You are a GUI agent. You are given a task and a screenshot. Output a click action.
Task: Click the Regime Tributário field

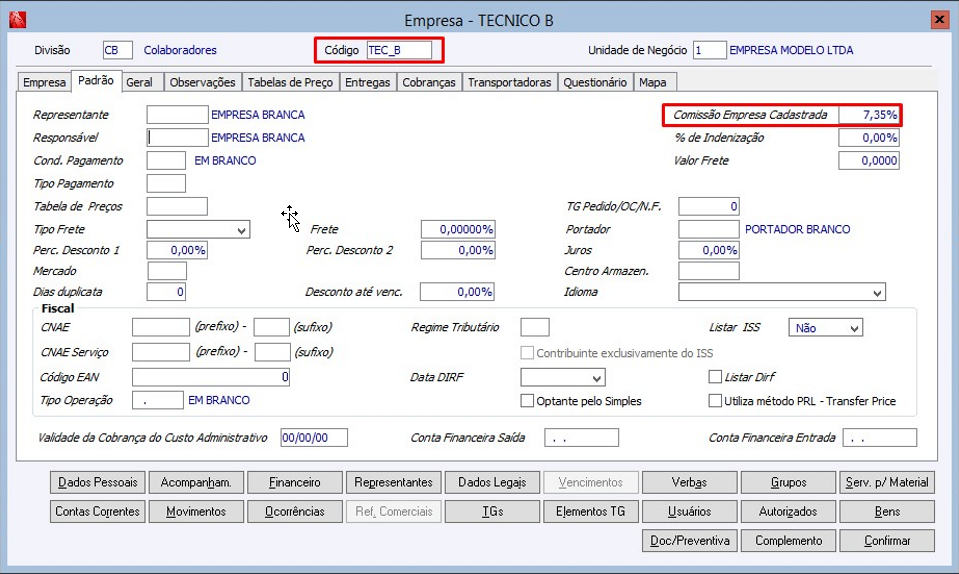pos(535,327)
